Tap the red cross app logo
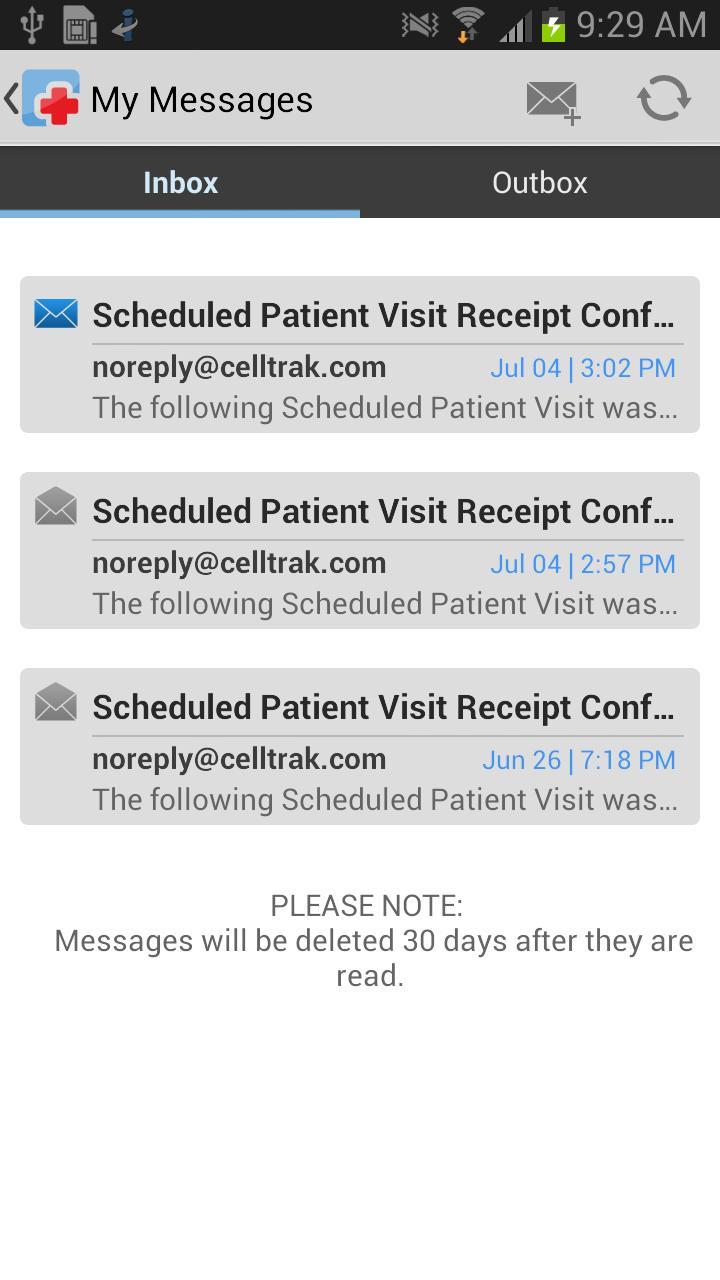Screen dimensions: 720x1280 pos(51,98)
